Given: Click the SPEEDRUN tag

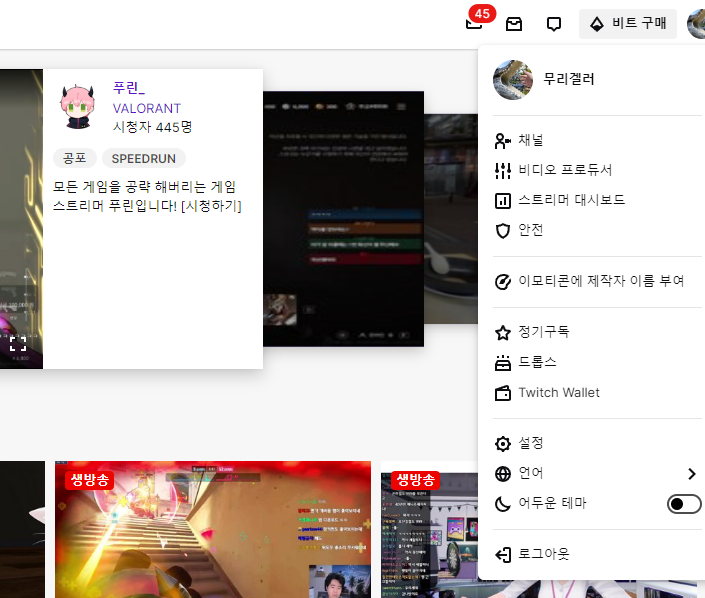Looking at the screenshot, I should click(143, 158).
